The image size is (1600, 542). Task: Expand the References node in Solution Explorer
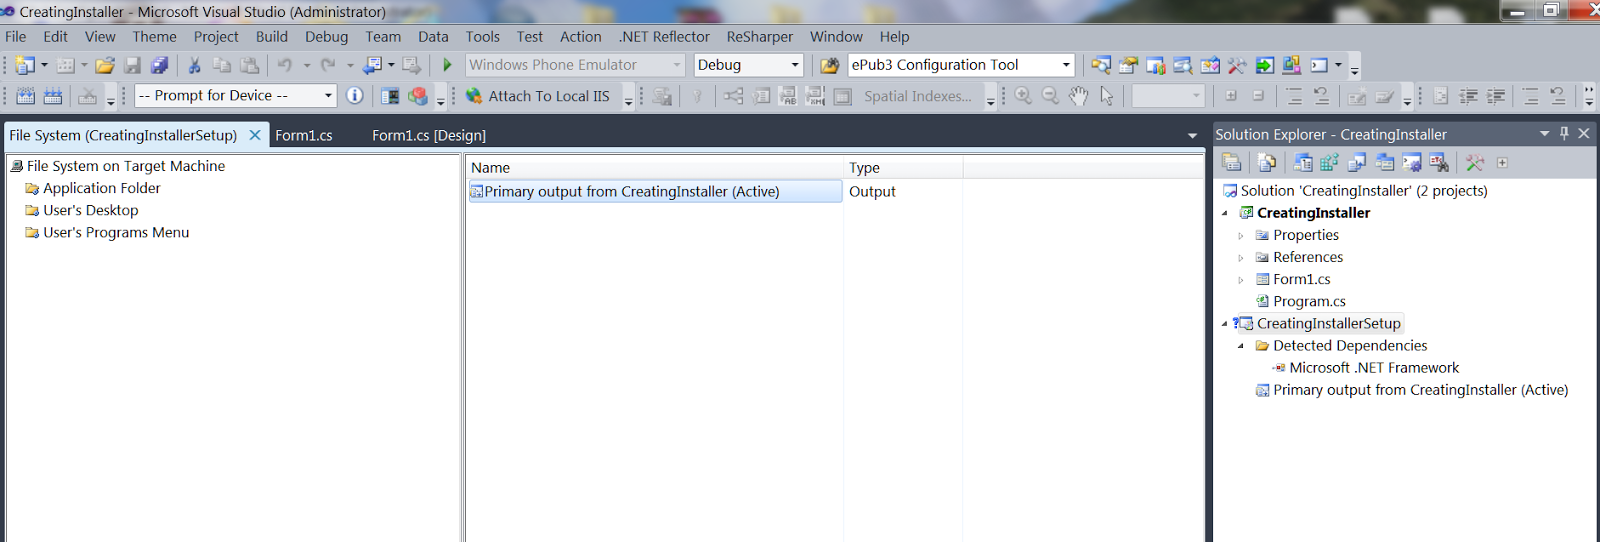coord(1241,257)
